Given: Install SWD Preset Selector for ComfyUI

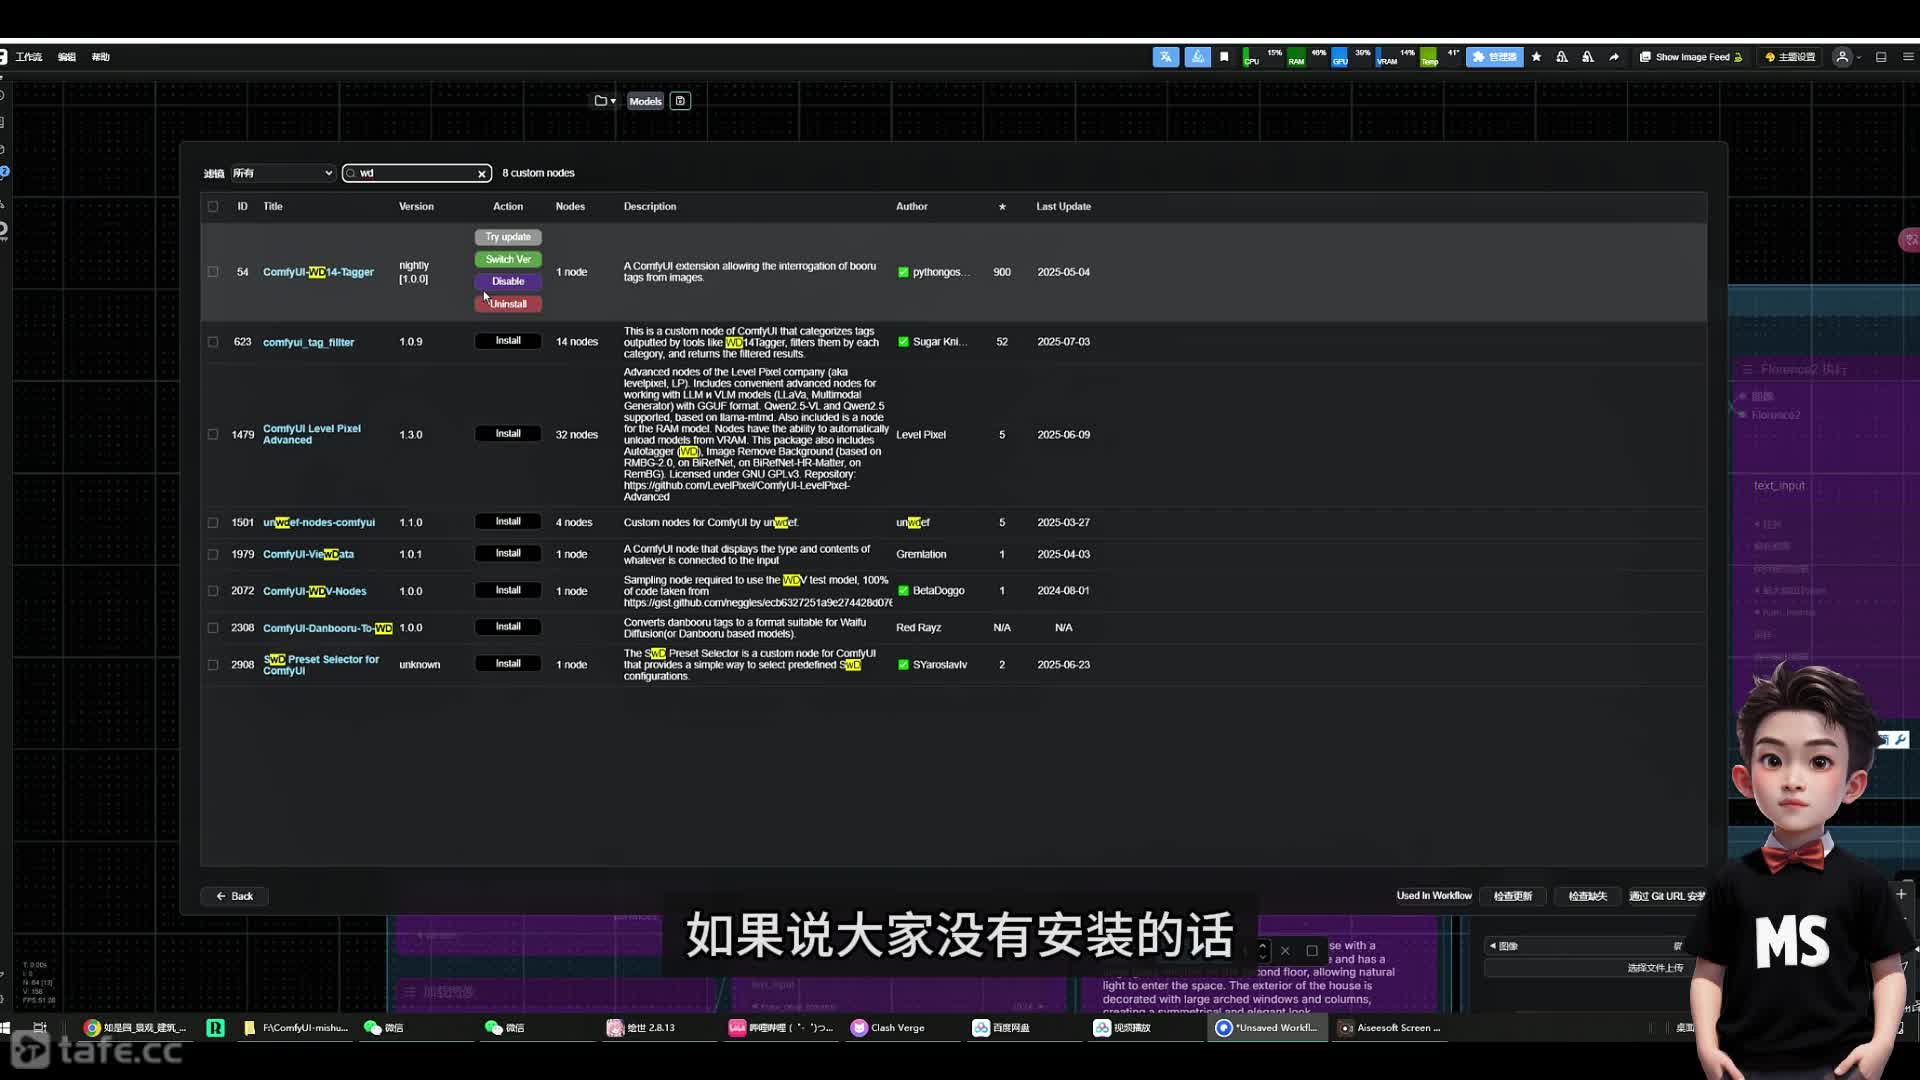Looking at the screenshot, I should click(x=508, y=664).
